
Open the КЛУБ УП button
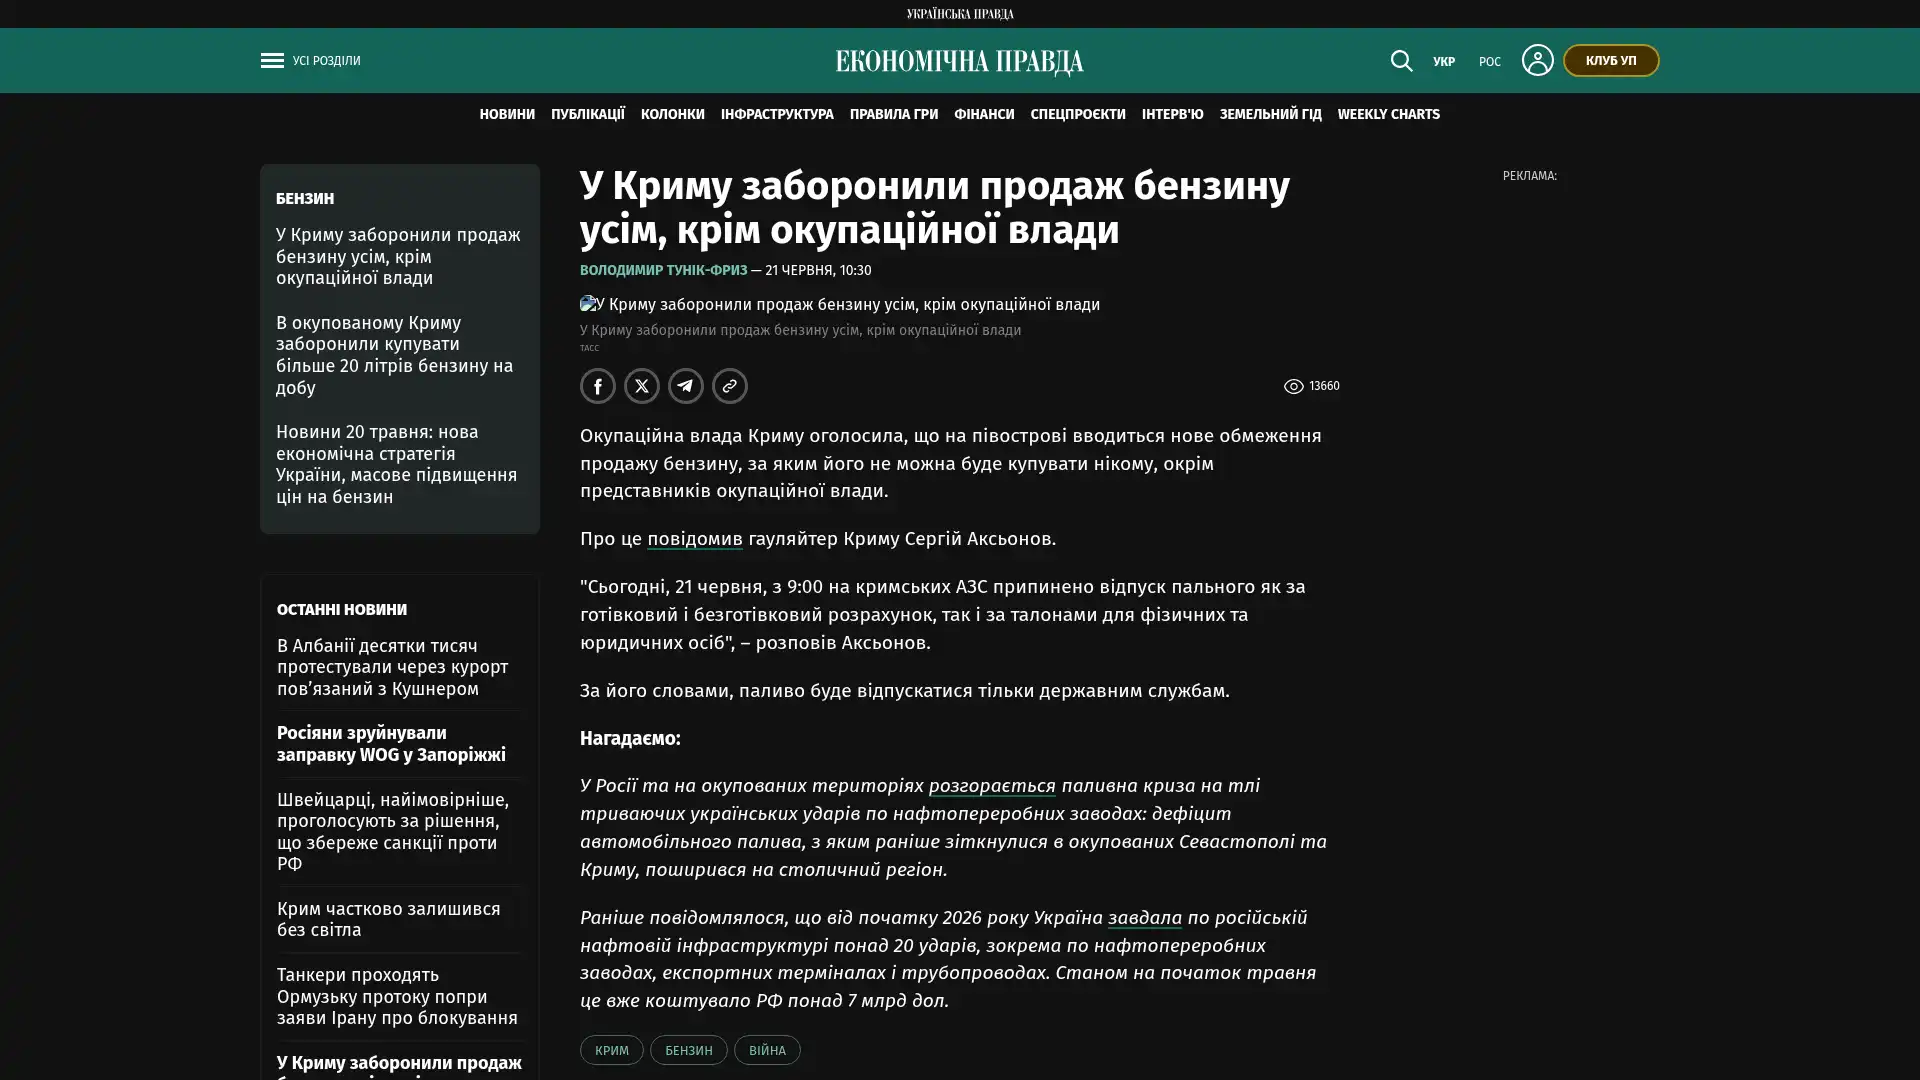pyautogui.click(x=1610, y=61)
